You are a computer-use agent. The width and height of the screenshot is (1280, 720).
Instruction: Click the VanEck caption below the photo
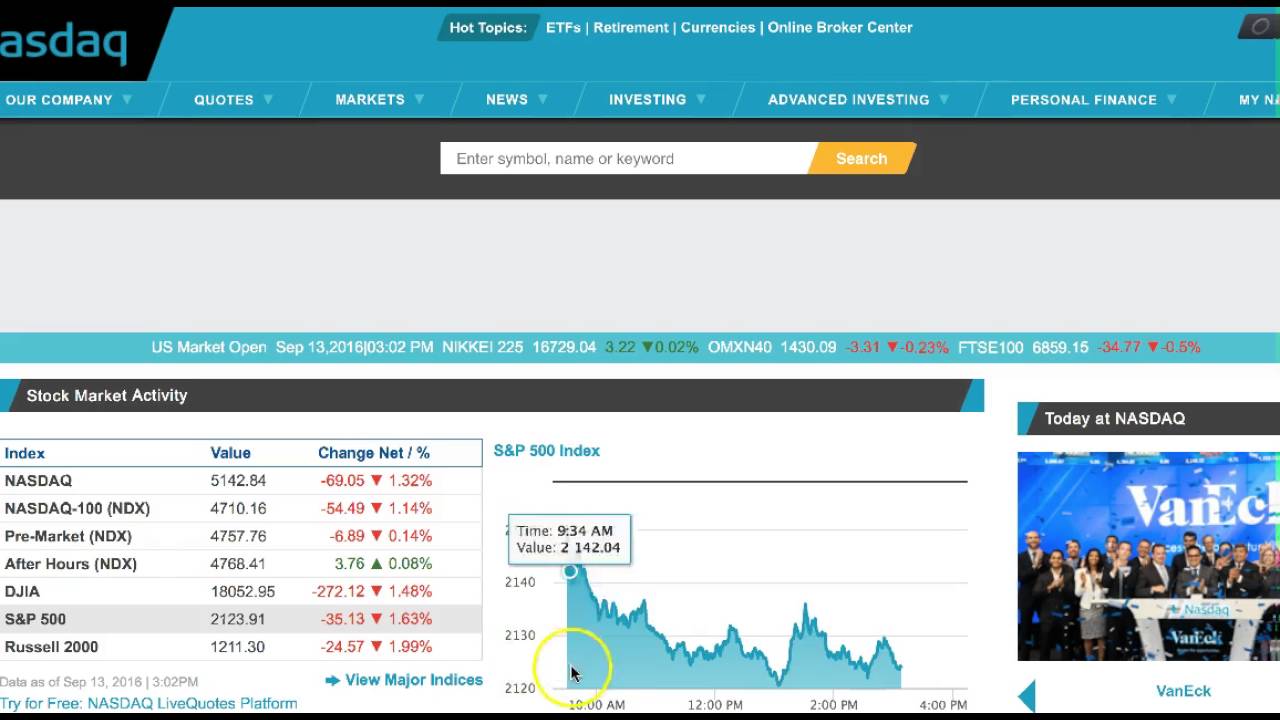tap(1183, 691)
